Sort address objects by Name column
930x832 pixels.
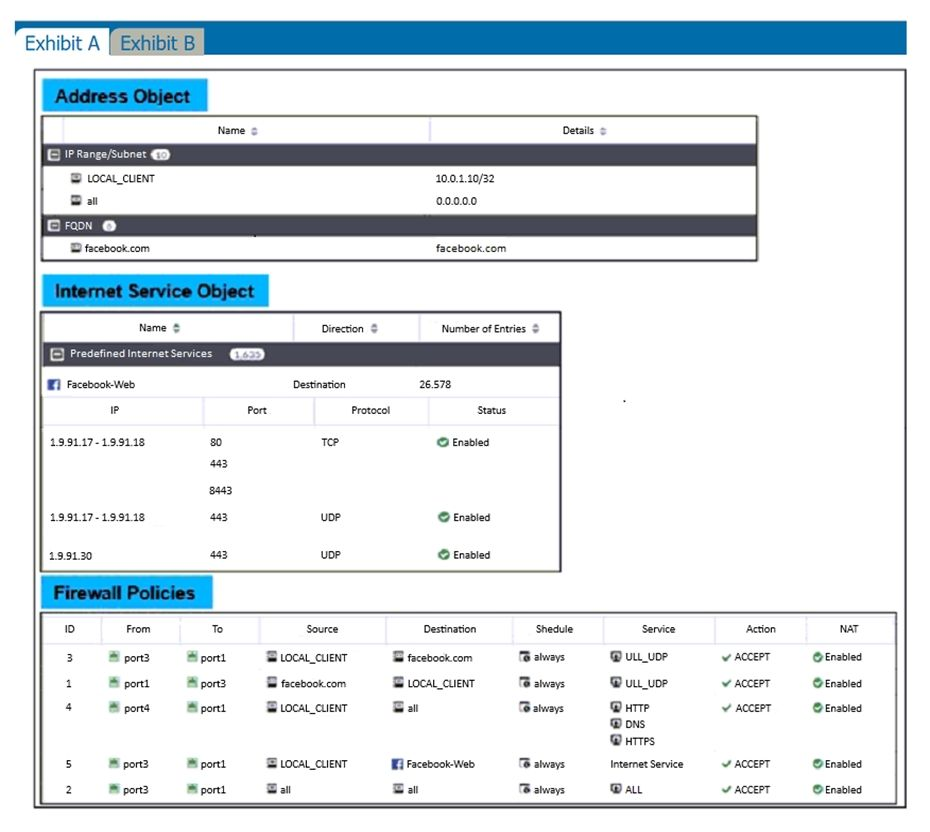click(x=254, y=131)
